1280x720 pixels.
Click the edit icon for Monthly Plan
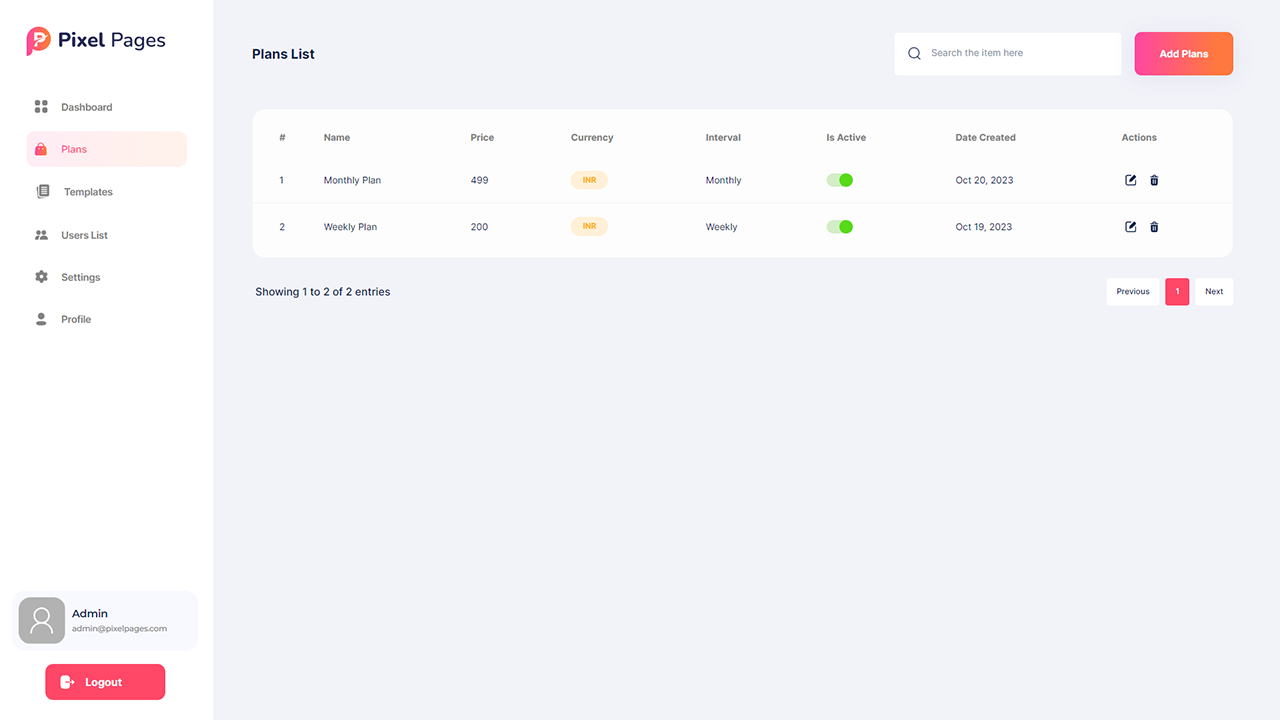tap(1130, 180)
